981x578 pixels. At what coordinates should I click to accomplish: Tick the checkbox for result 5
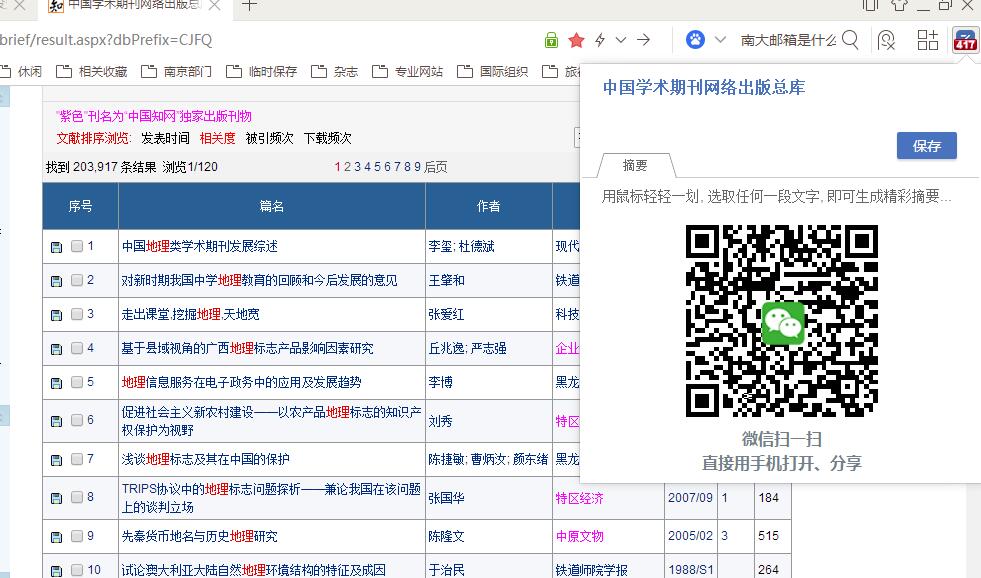pos(77,382)
